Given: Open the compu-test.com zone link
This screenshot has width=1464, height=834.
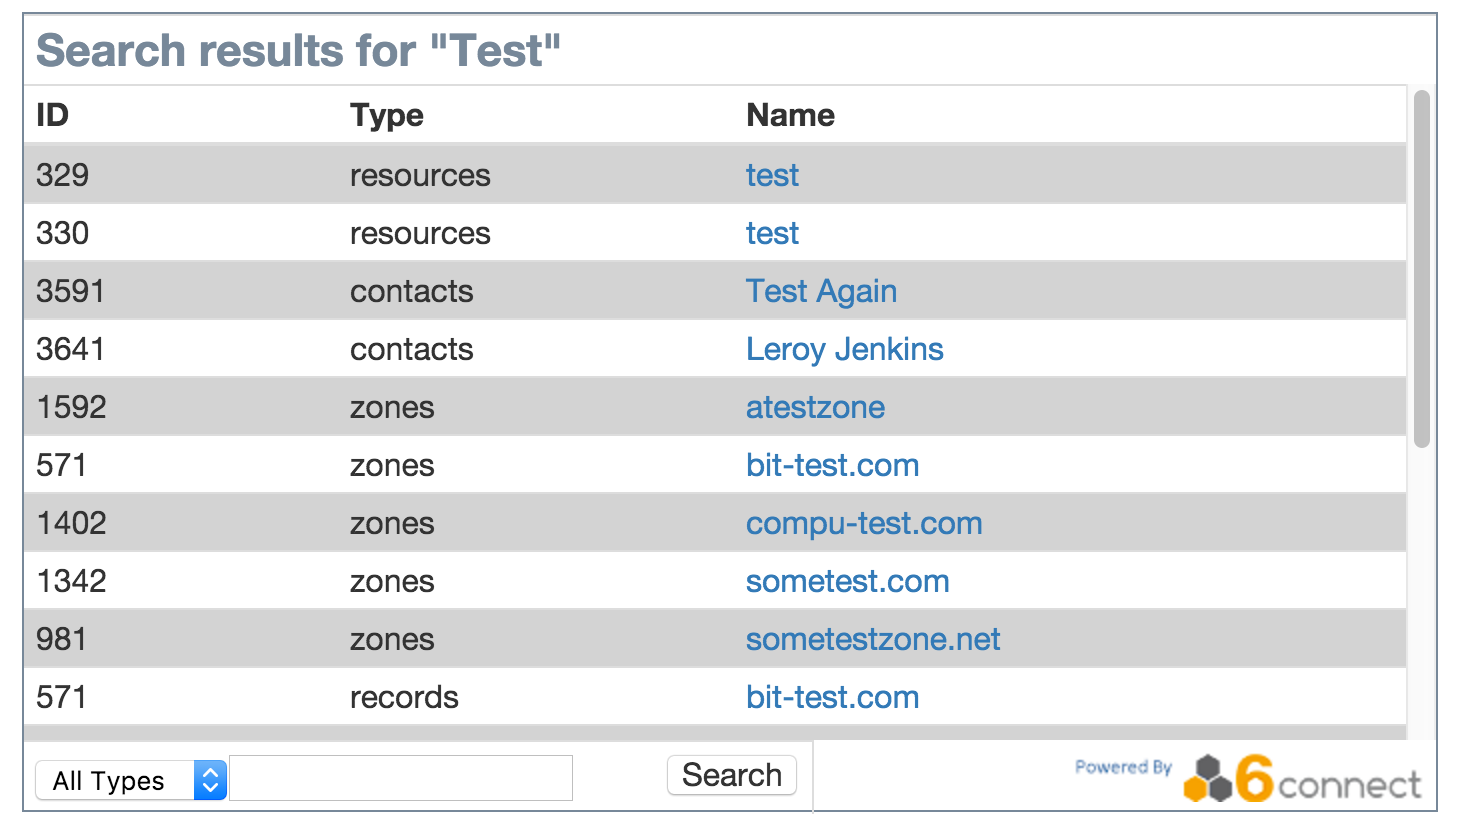Looking at the screenshot, I should (x=864, y=523).
